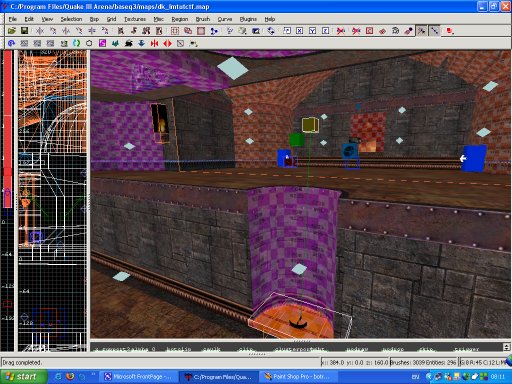Image resolution: width=512 pixels, height=384 pixels.
Task: Click the red cube toolbar icon
Action: (x=450, y=31)
